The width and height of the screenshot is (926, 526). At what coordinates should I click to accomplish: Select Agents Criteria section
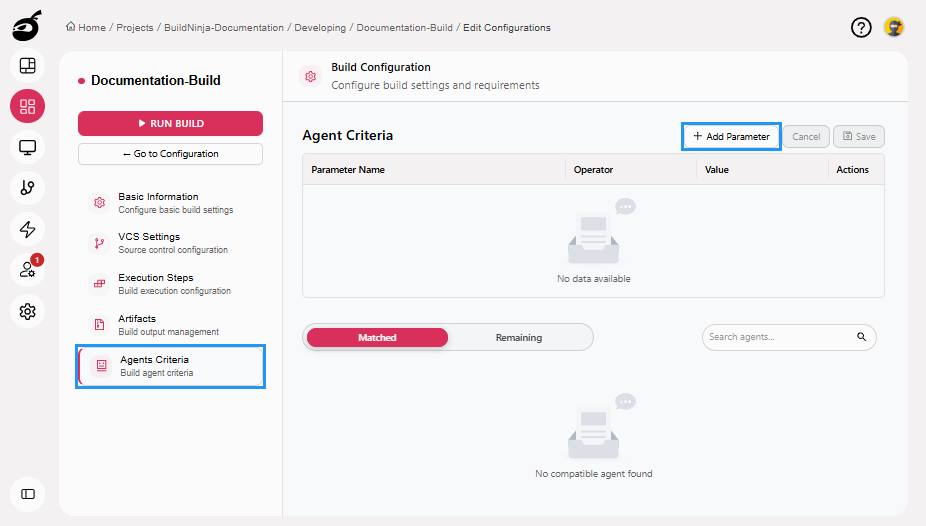pos(171,366)
